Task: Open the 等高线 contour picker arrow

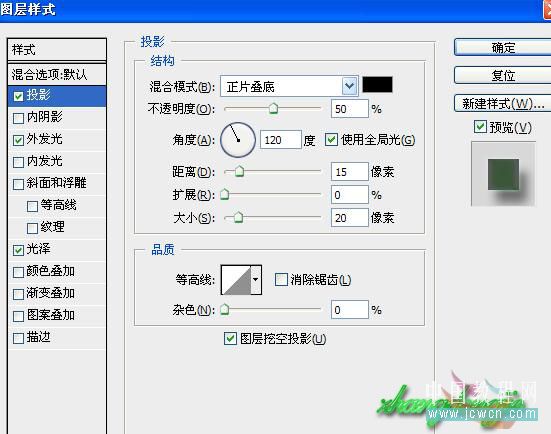Action: [256, 280]
